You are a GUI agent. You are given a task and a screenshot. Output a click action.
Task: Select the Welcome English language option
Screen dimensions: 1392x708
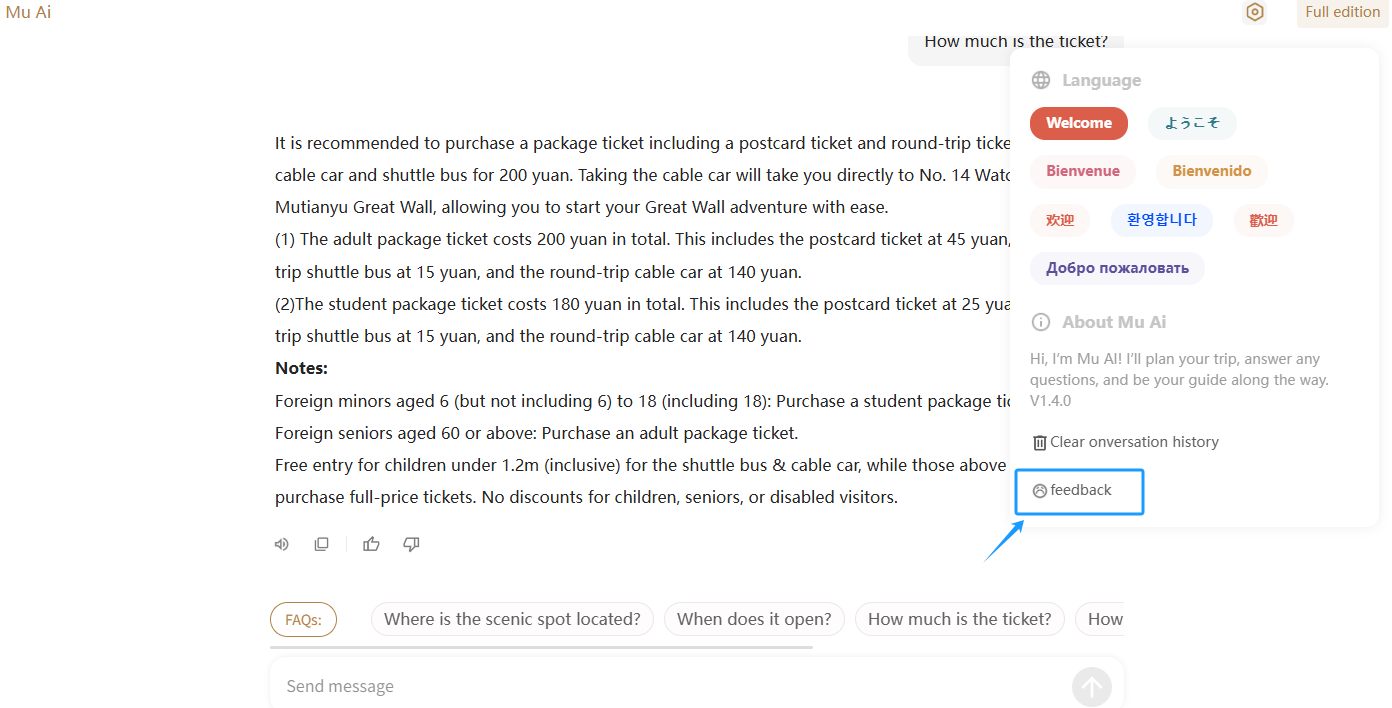1079,123
